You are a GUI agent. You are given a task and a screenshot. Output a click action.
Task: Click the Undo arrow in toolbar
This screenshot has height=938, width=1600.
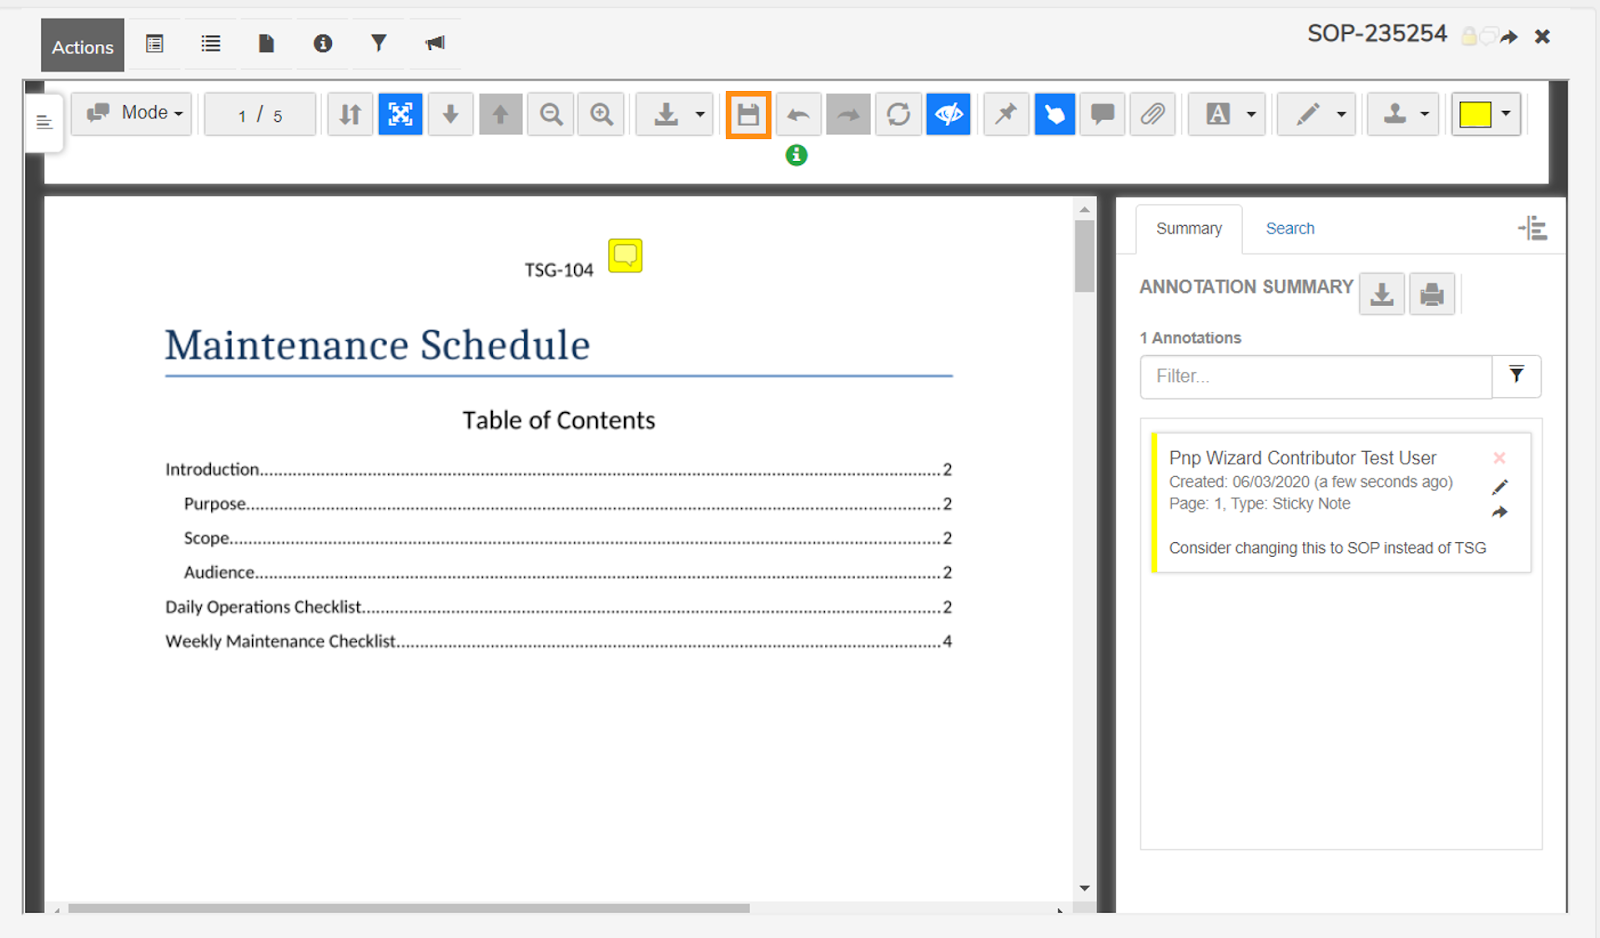pos(798,115)
